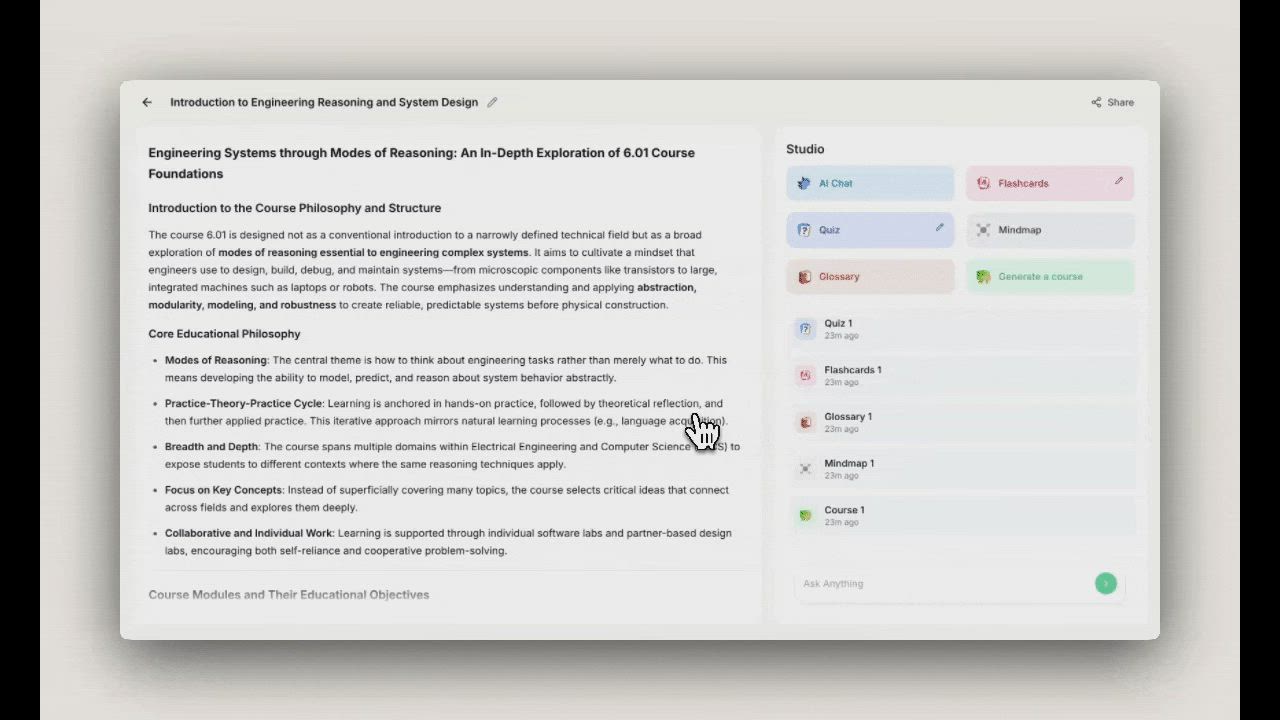Click the Course 1 row icon
The height and width of the screenshot is (720, 1280).
pos(806,516)
